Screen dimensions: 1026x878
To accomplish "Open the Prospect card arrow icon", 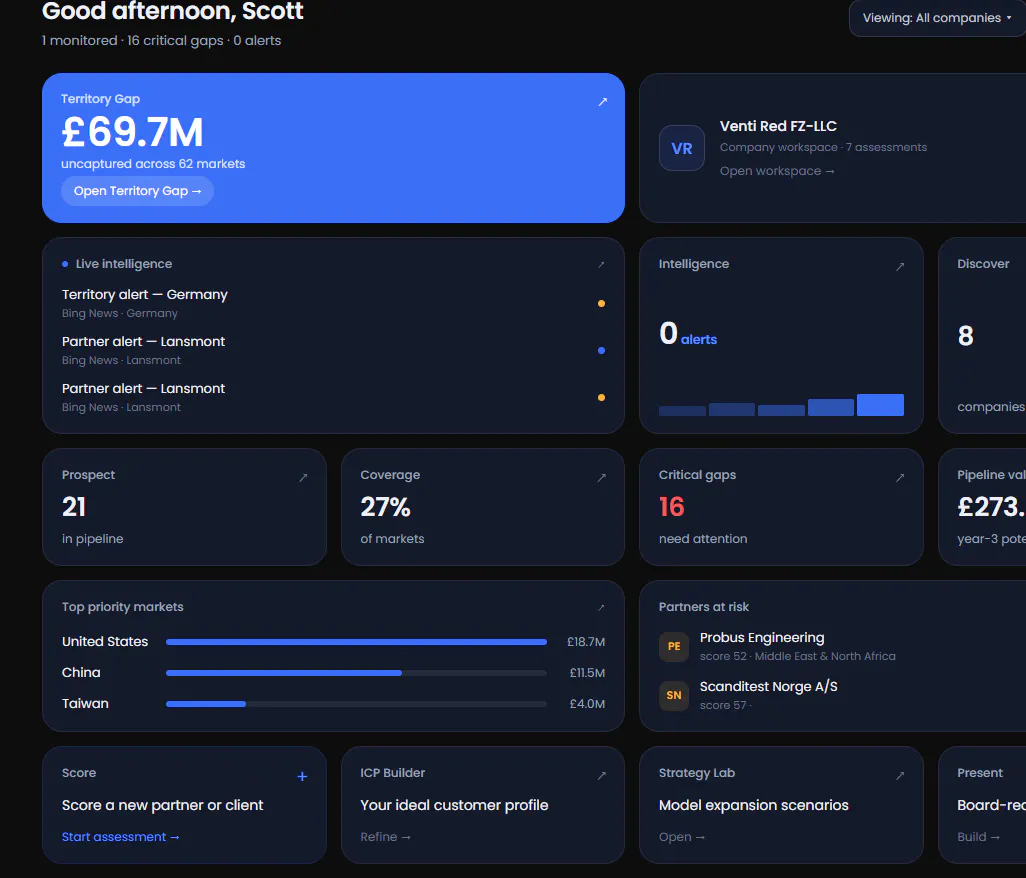I will point(303,478).
